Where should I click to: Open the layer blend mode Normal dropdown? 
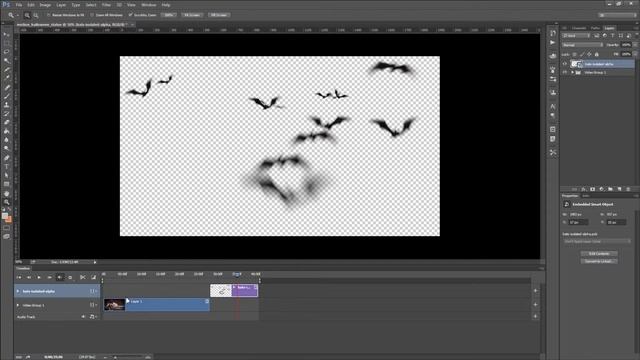[582, 45]
